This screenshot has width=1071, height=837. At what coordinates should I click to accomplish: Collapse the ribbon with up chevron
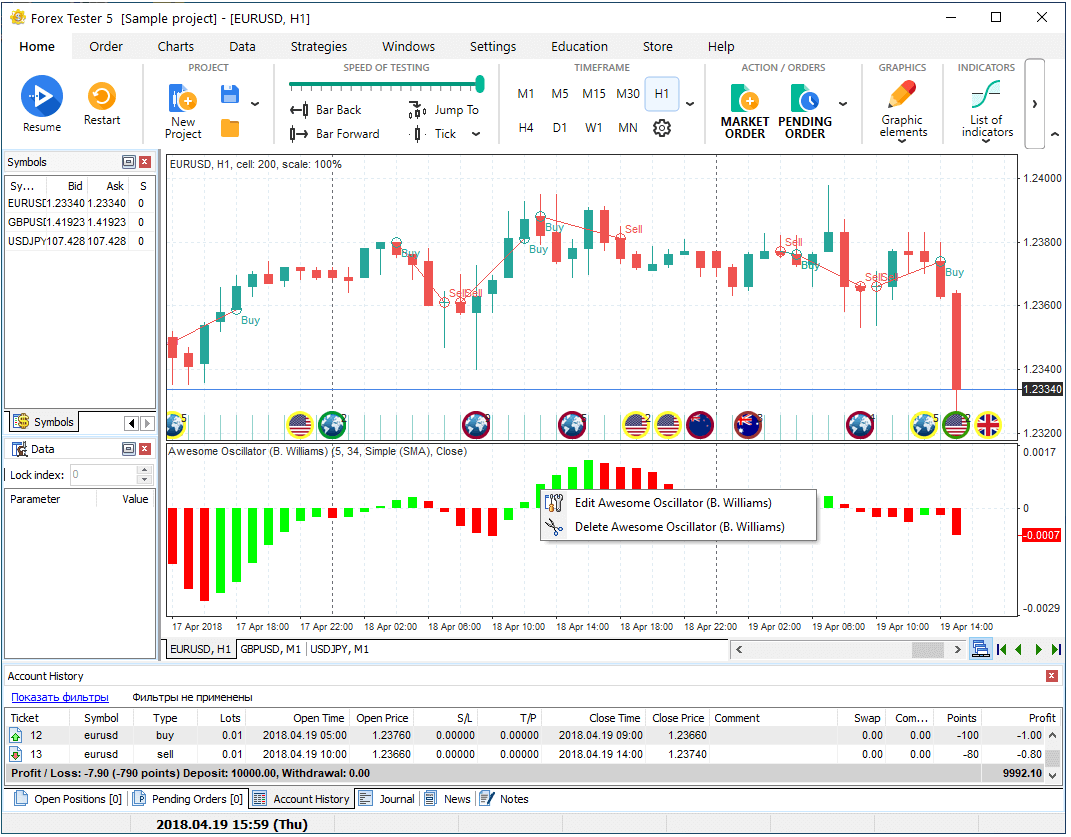click(1055, 135)
